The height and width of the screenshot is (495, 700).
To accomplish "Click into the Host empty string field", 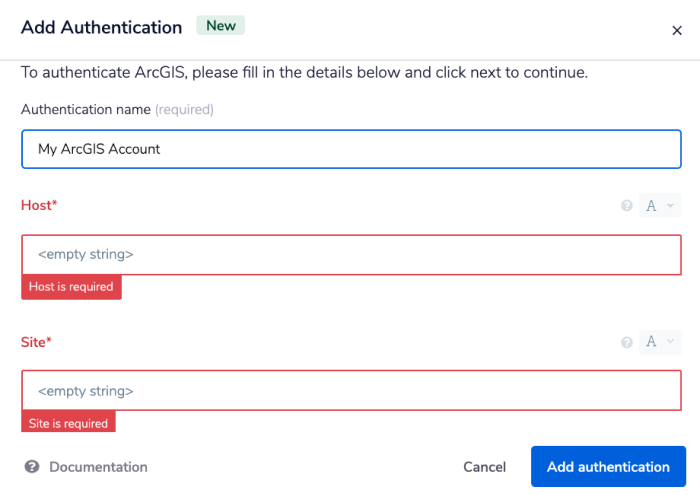I will (350, 255).
